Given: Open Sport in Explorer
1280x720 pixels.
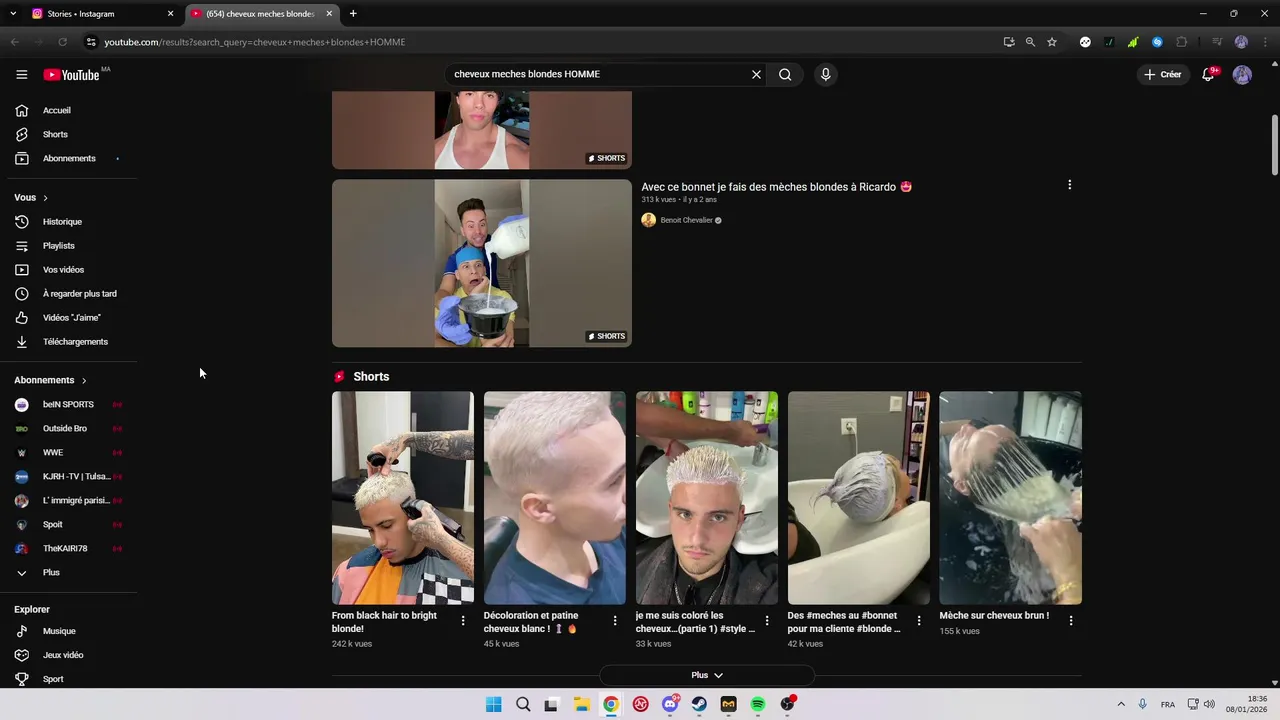Looking at the screenshot, I should tap(68, 679).
